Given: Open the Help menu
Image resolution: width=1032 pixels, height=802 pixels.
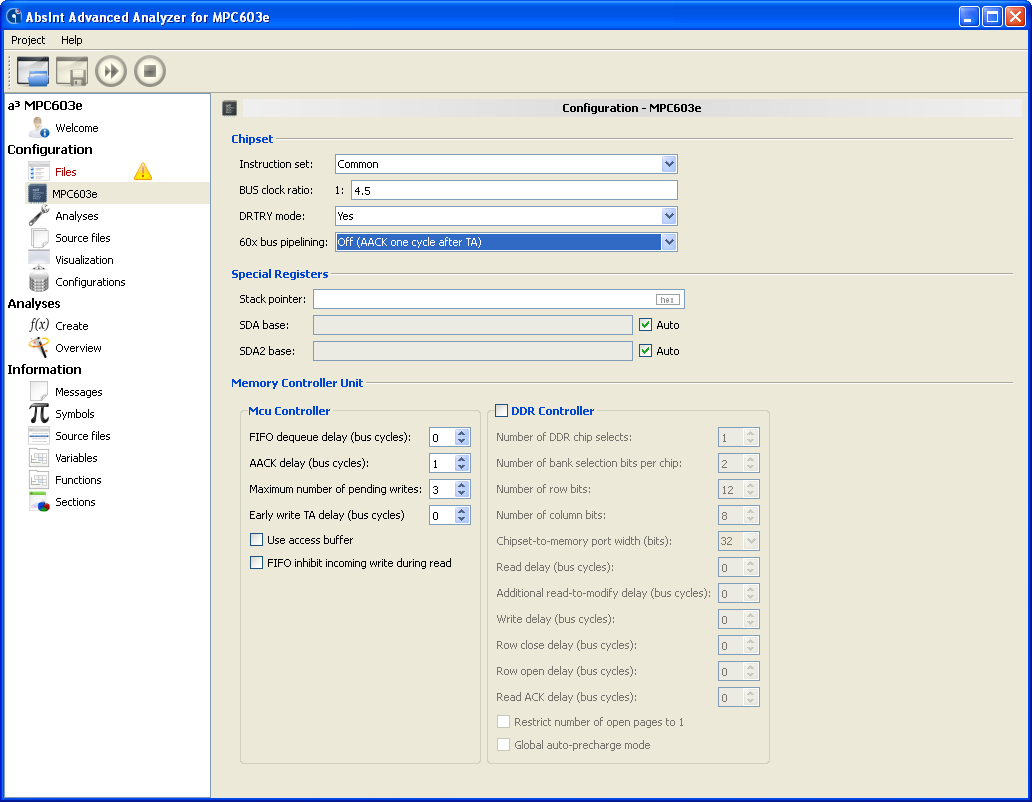Looking at the screenshot, I should click(x=72, y=40).
